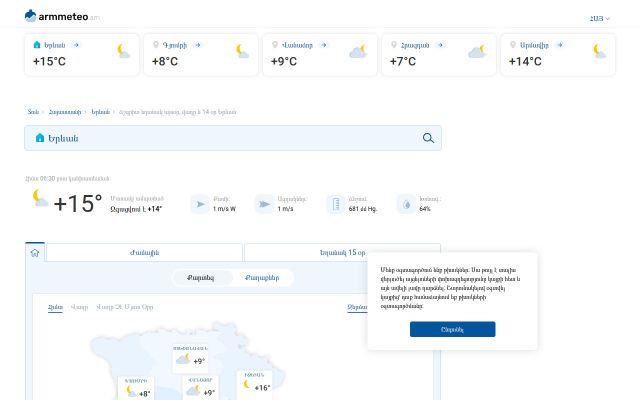The image size is (640, 400).
Task: Click the home icon inside the search field
Action: point(40,138)
